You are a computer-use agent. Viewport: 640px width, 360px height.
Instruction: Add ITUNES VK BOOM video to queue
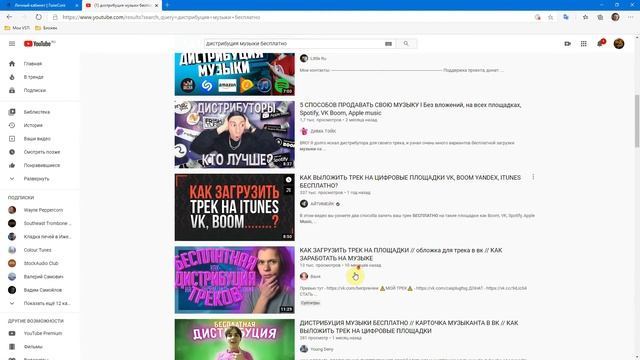click(288, 190)
